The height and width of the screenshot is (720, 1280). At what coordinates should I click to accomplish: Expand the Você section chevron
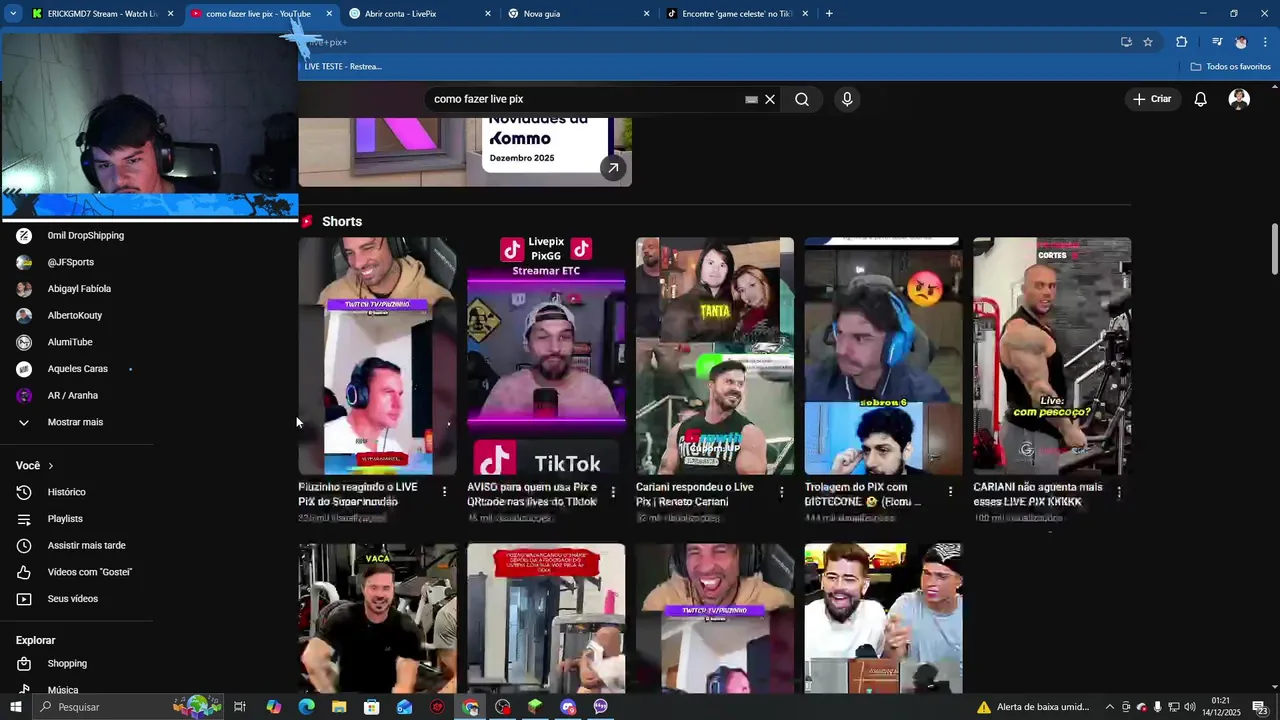[51, 466]
